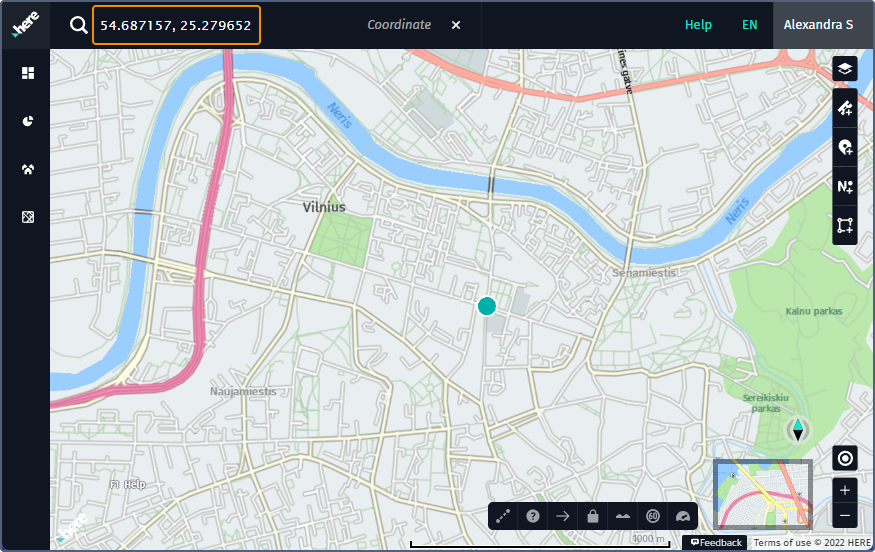The image size is (875, 552).
Task: Select the N+ add tool
Action: click(x=845, y=186)
